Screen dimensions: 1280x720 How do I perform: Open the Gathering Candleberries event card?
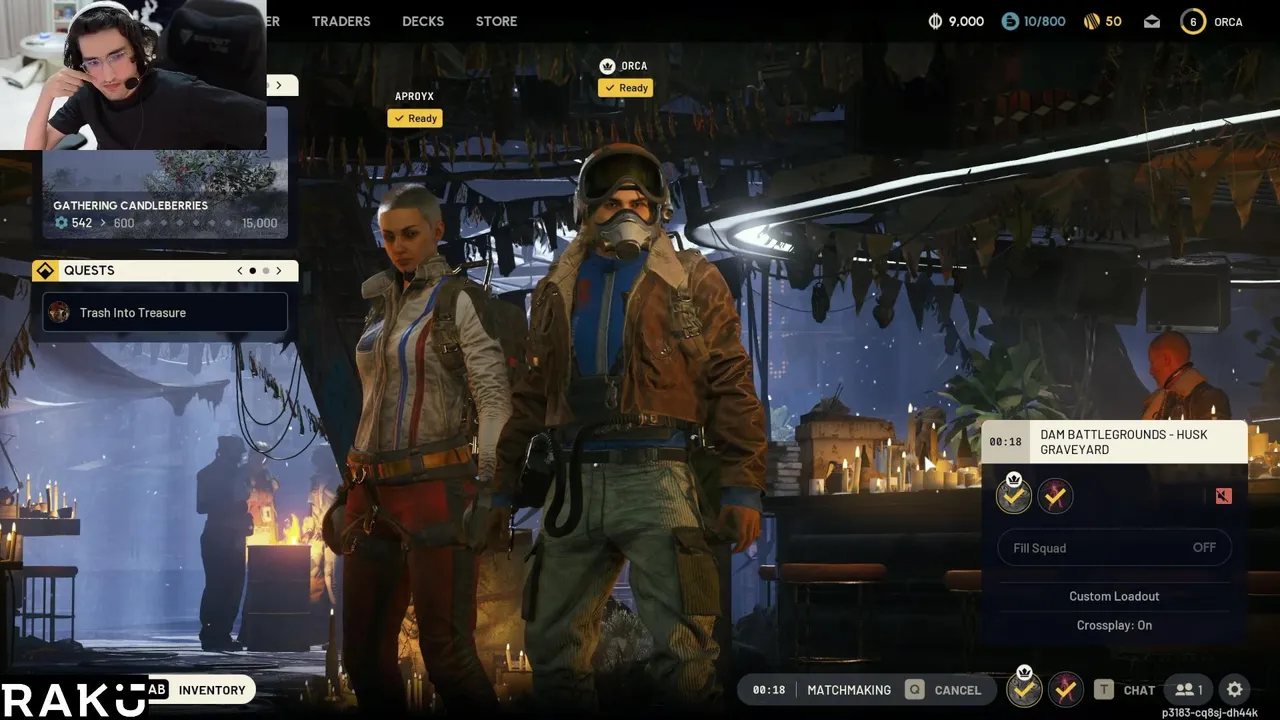coord(165,172)
